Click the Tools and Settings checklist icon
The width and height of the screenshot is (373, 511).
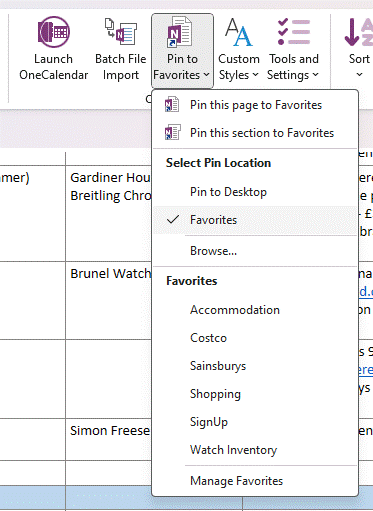click(294, 32)
